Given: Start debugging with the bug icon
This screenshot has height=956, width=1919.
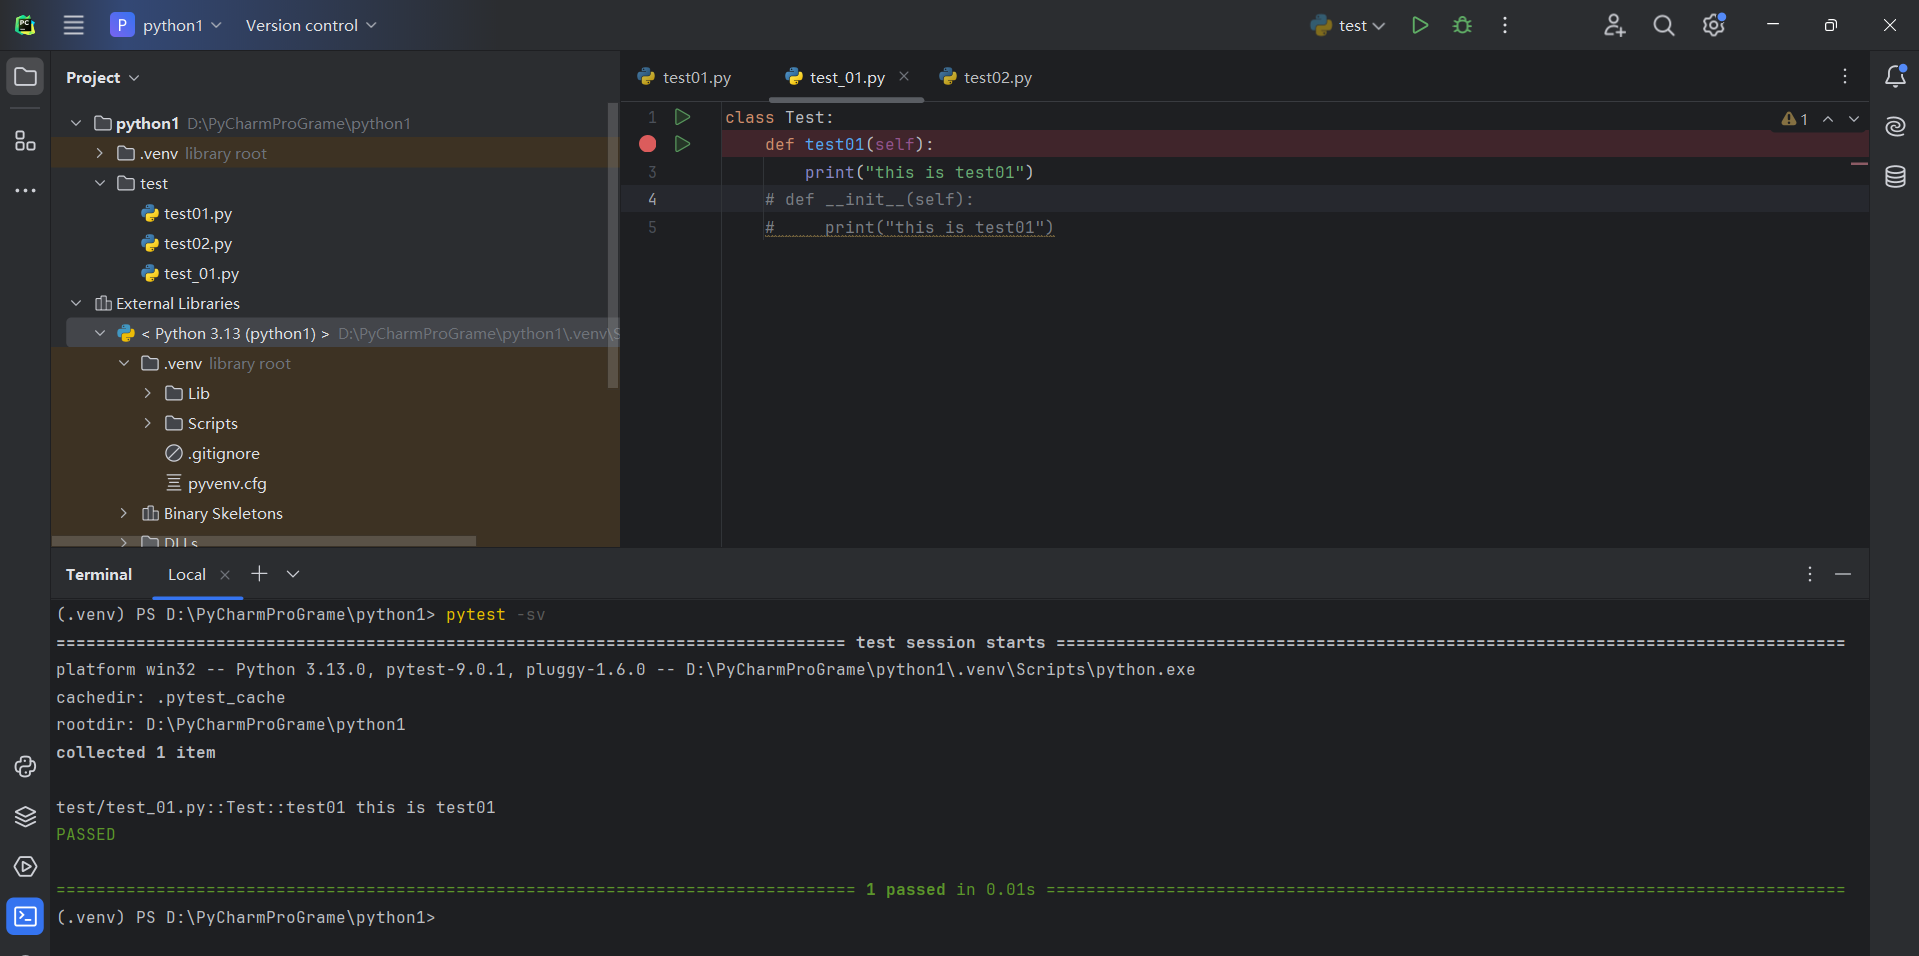Looking at the screenshot, I should (1462, 25).
